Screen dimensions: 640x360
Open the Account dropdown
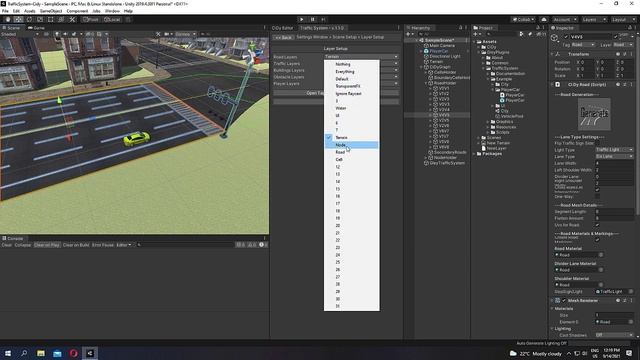[564, 20]
